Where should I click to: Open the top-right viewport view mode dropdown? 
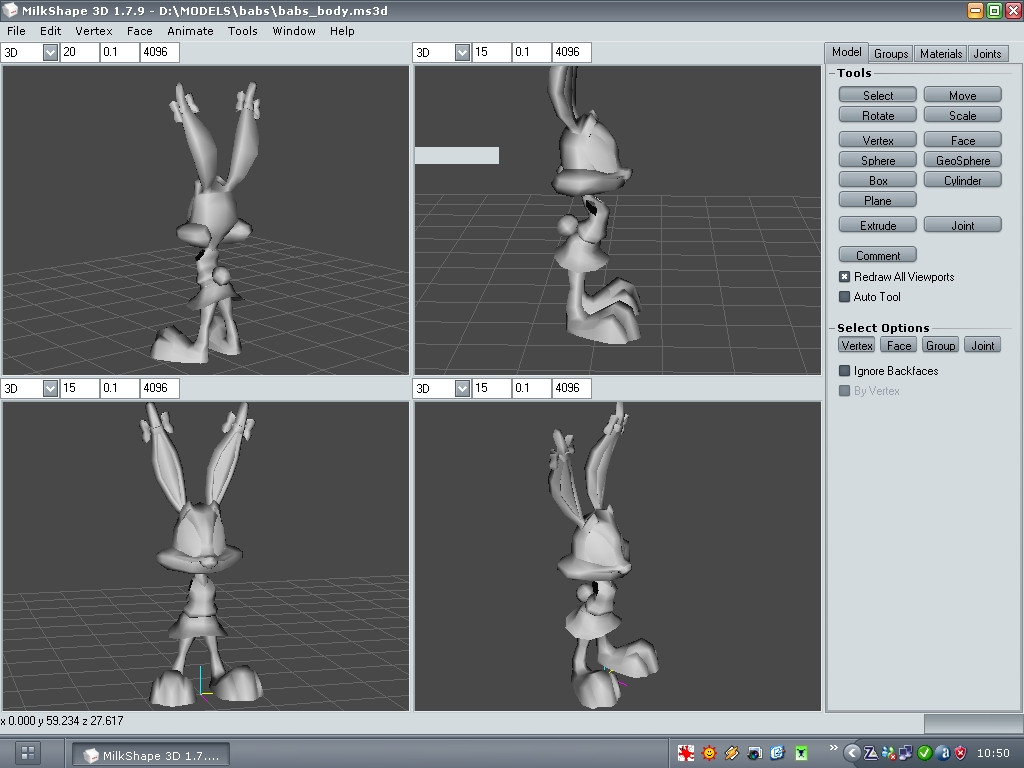coord(462,52)
